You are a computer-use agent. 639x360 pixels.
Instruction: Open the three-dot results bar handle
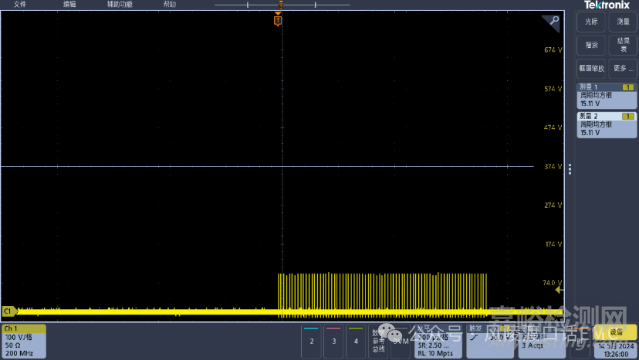click(x=570, y=169)
